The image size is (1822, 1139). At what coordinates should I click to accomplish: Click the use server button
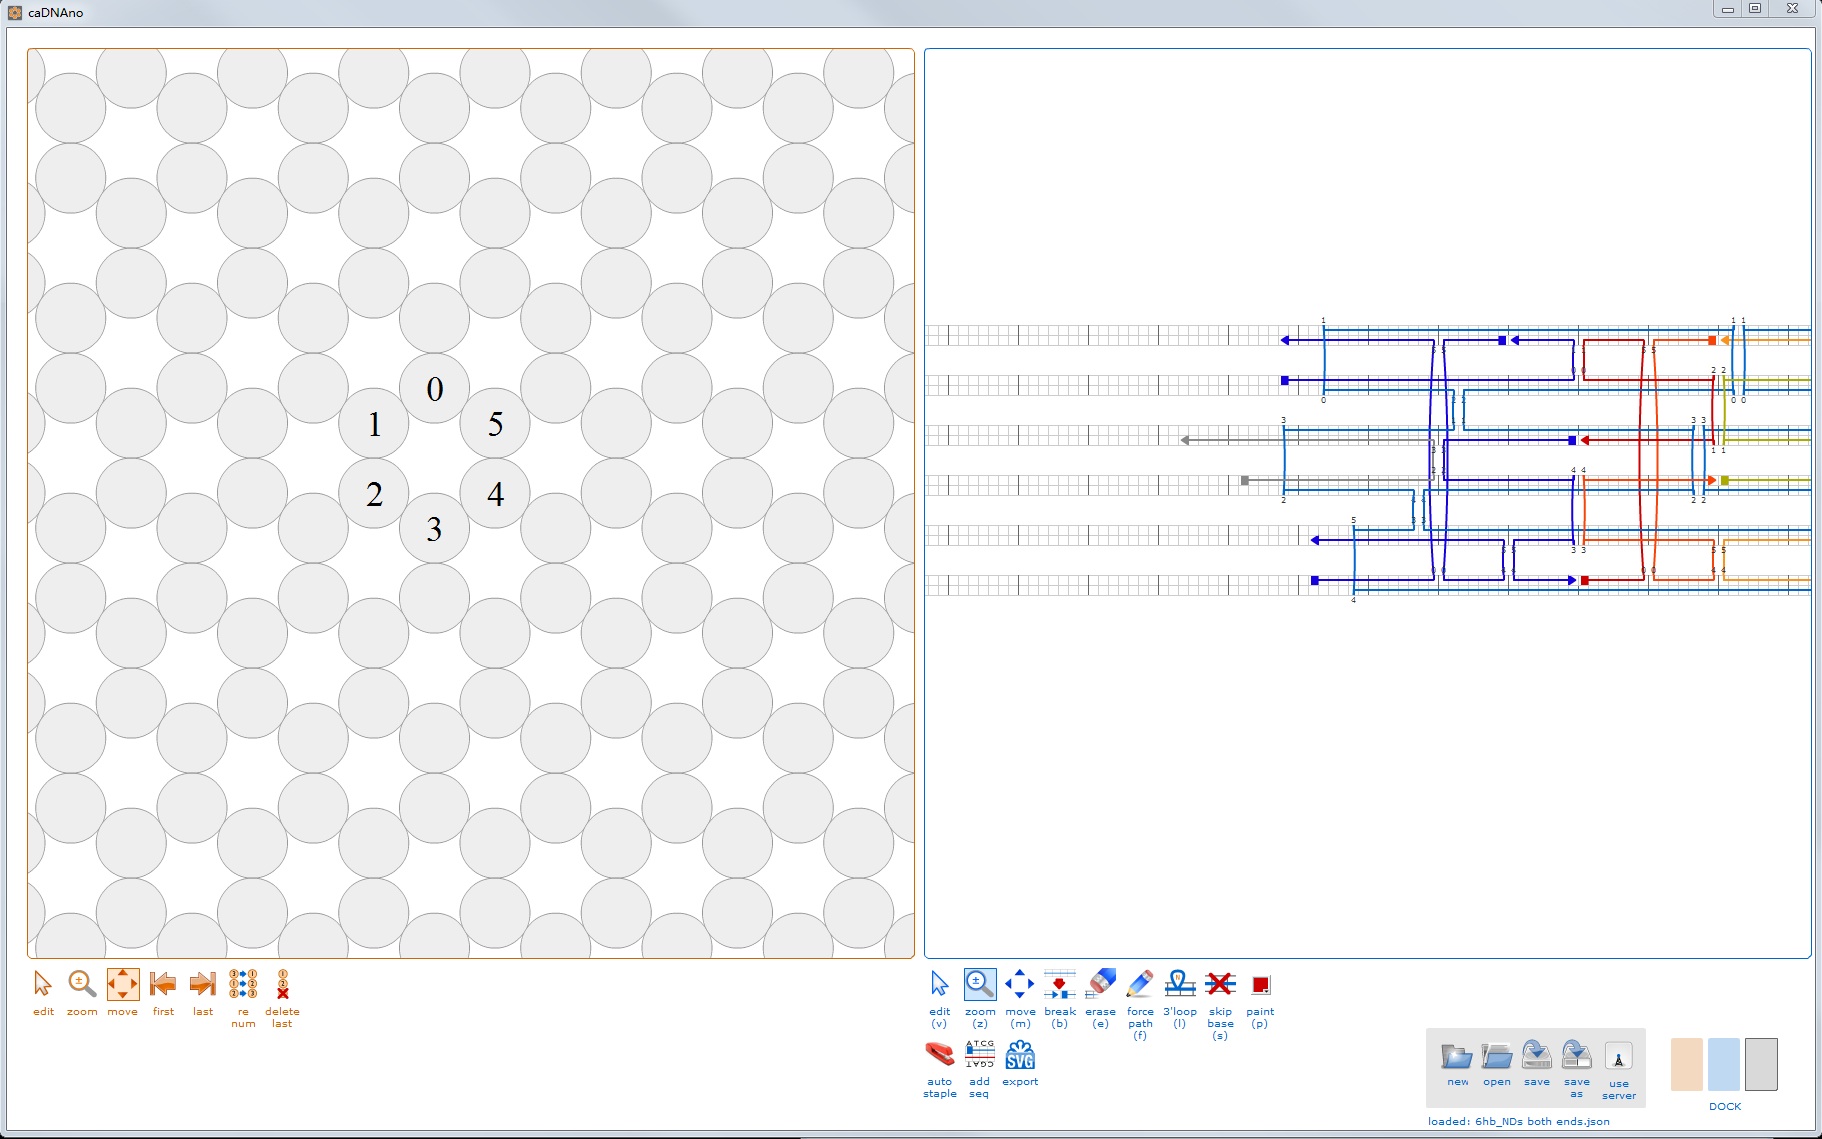pos(1618,1059)
